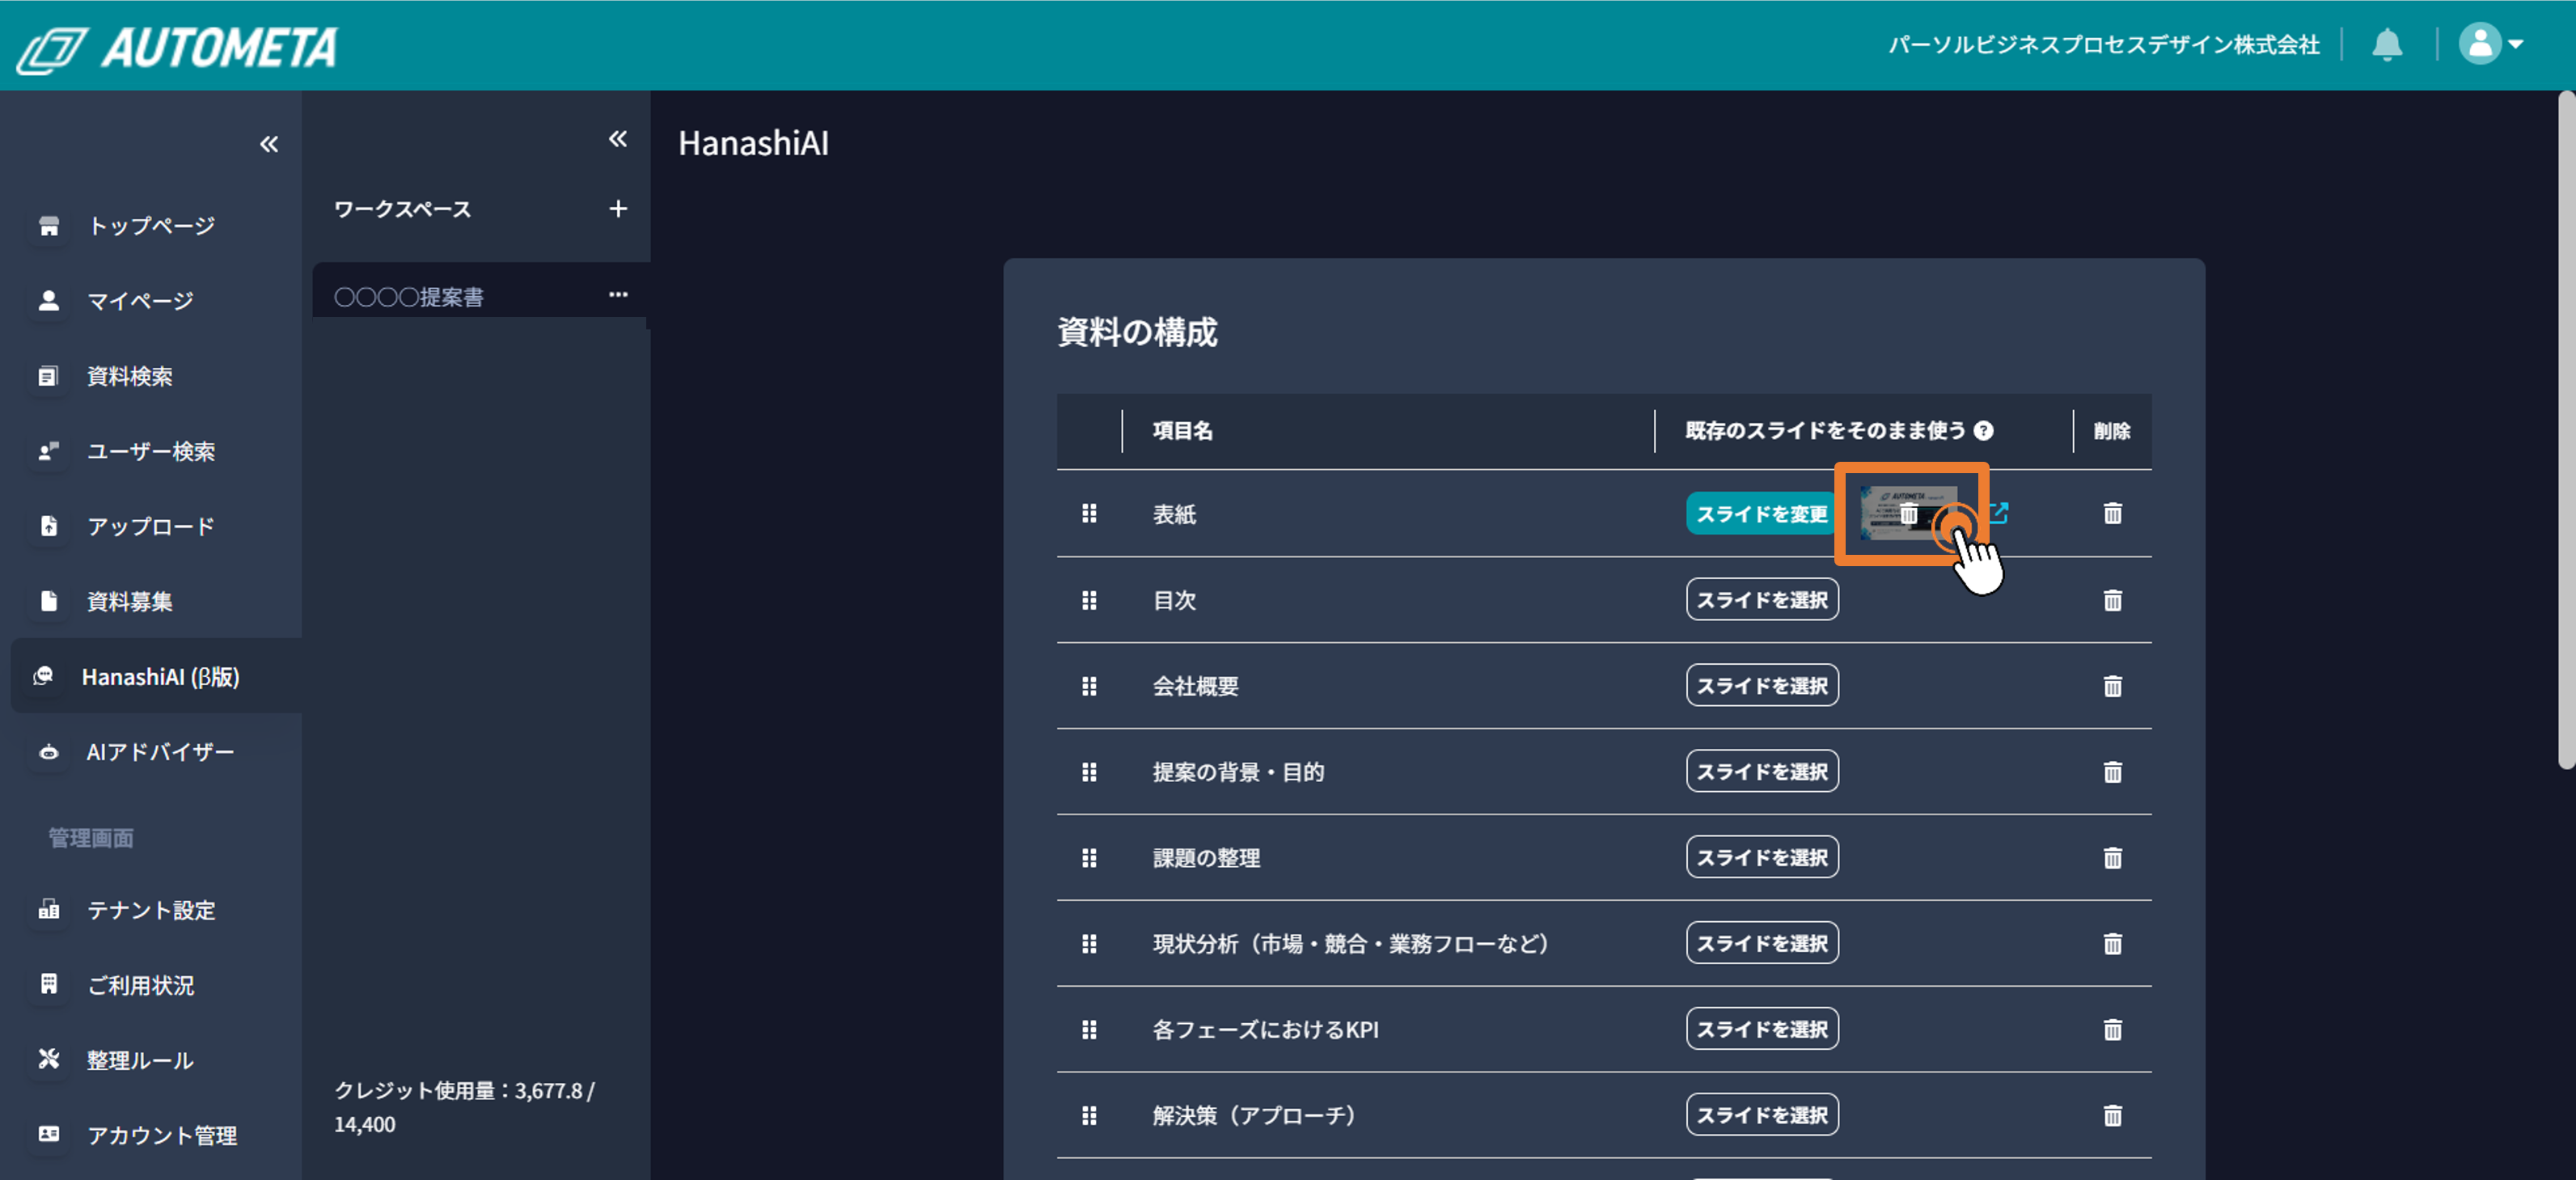
Task: Delete the 会社概要 row
Action: point(2112,686)
